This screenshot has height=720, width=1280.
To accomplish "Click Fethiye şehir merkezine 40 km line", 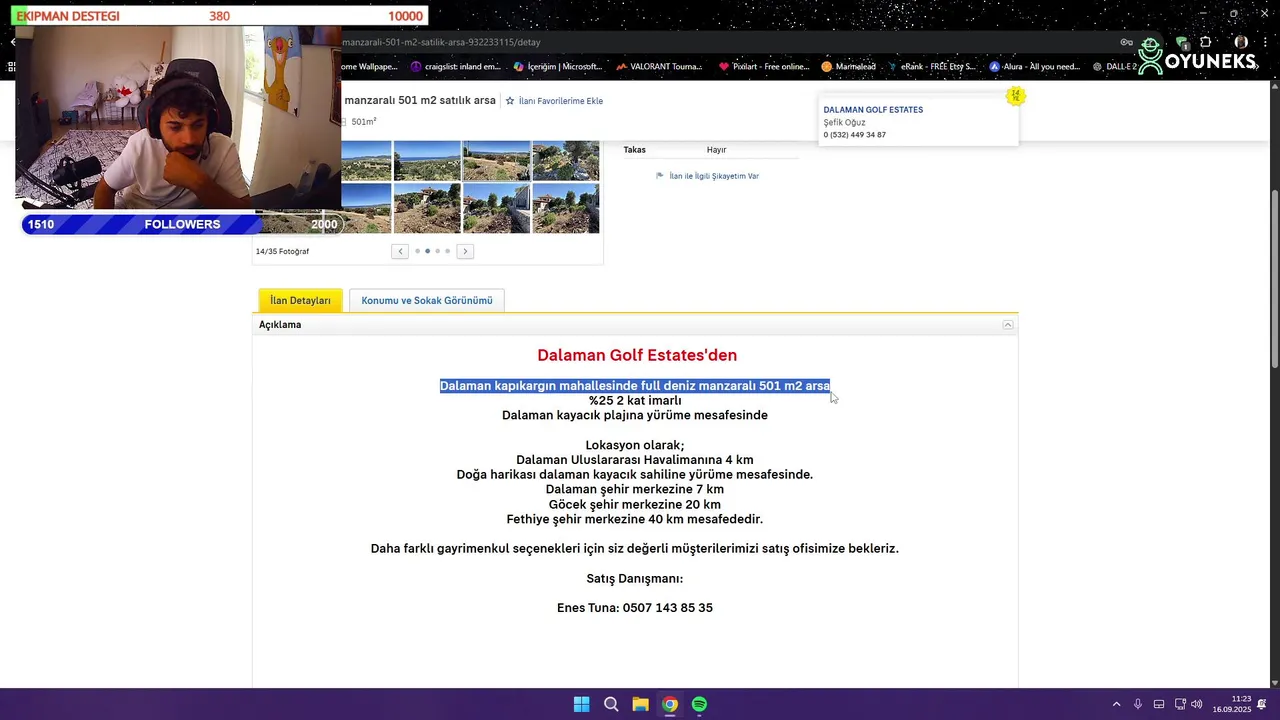I will 635,519.
